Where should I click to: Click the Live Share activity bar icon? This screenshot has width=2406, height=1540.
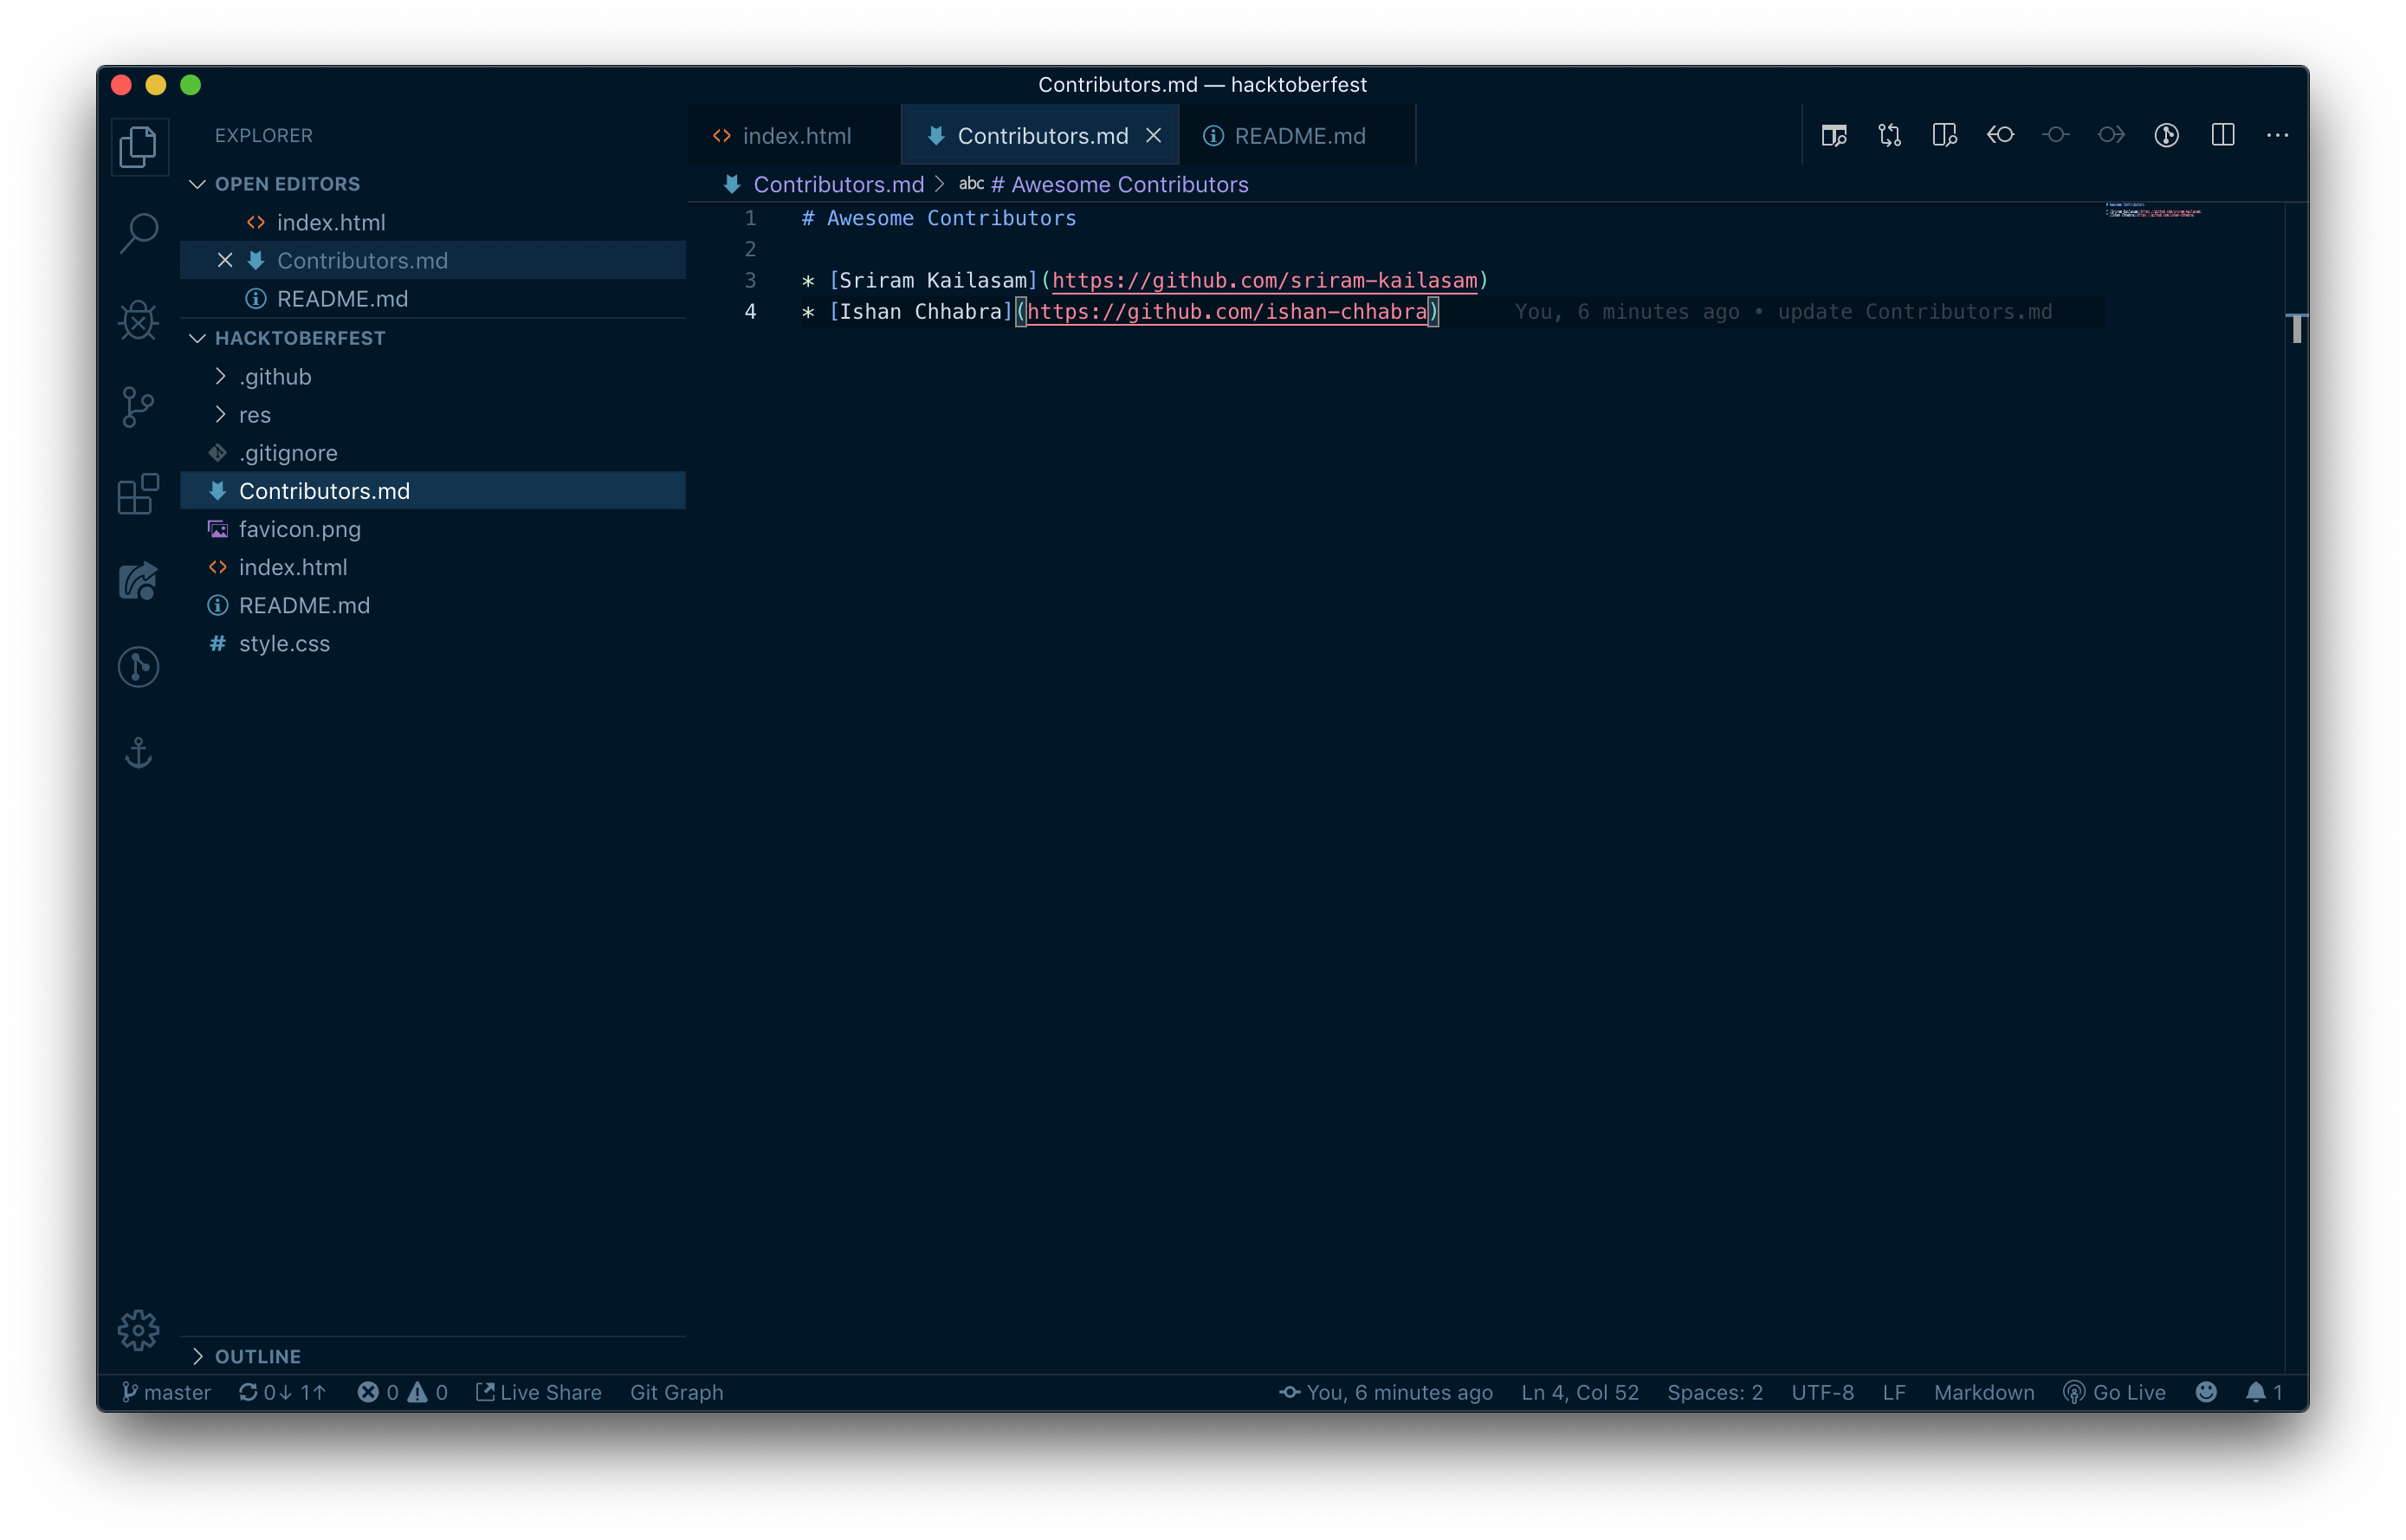pos(138,581)
